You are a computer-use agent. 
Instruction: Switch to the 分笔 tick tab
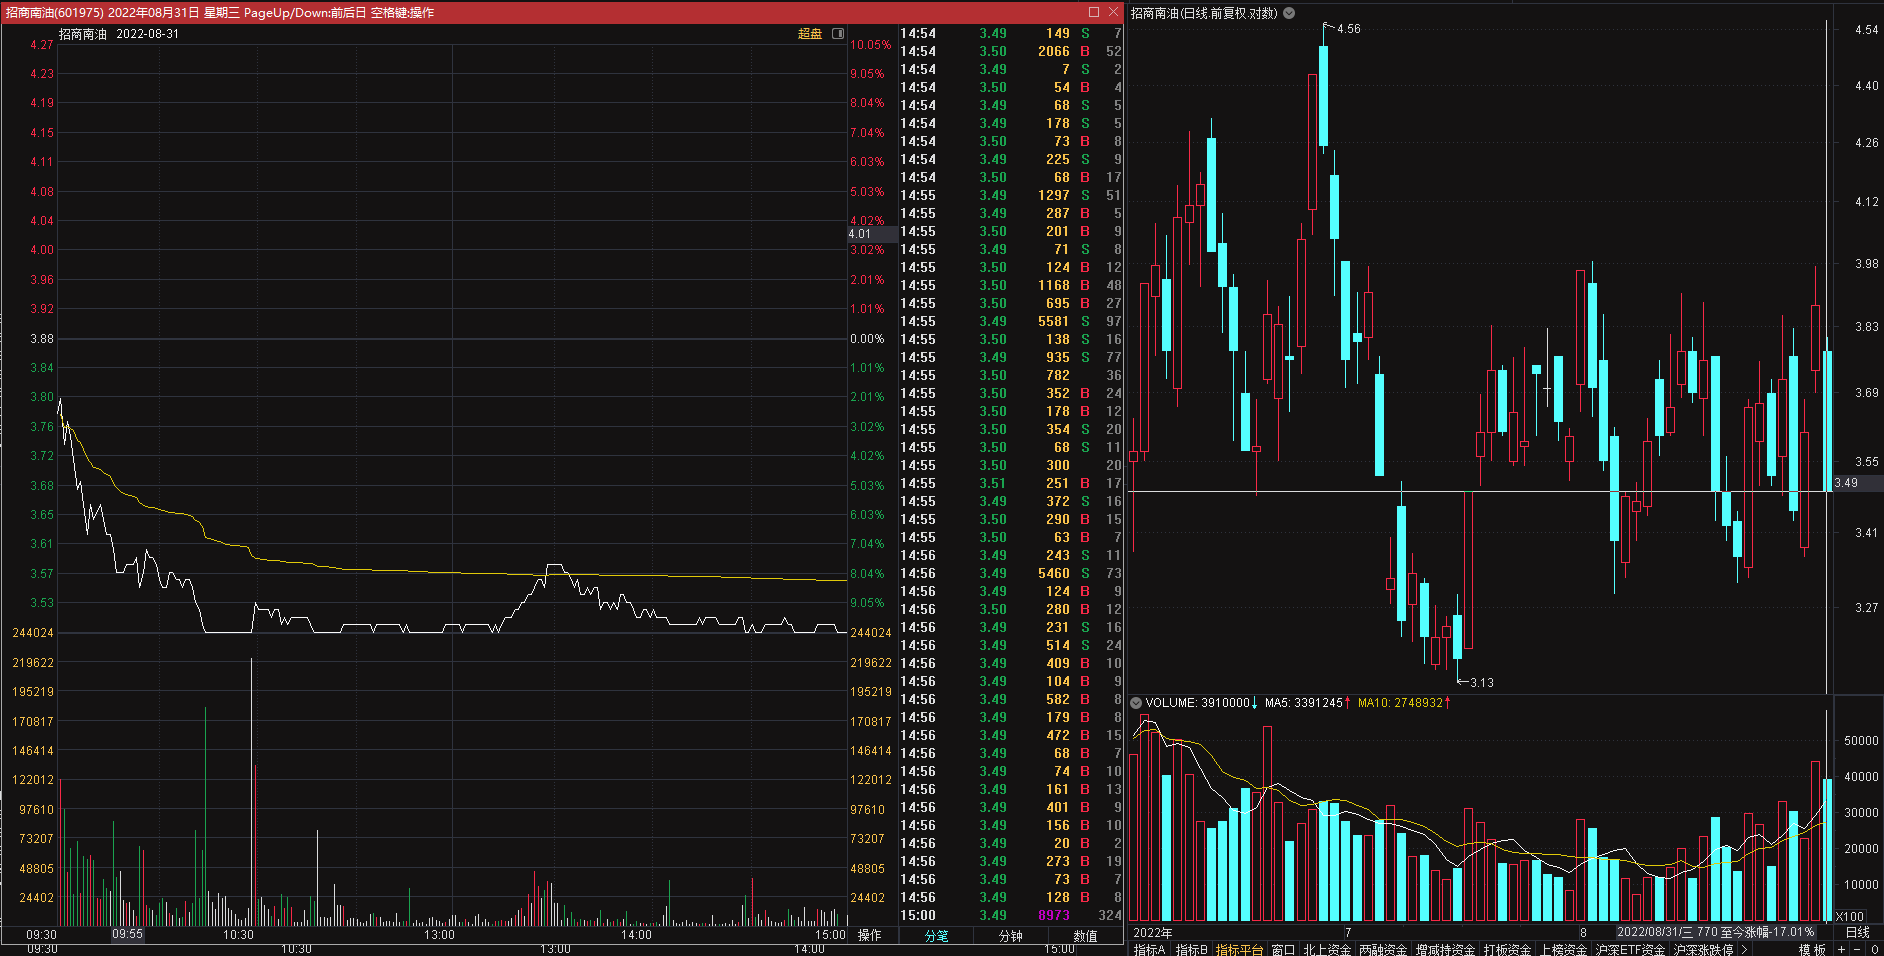pos(936,936)
